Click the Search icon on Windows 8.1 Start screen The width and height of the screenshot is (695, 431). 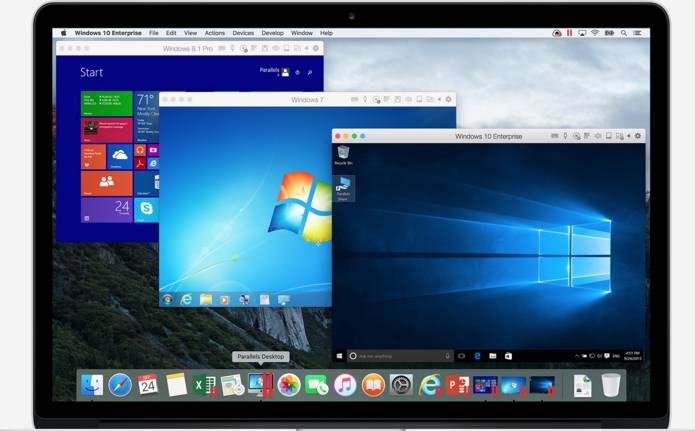click(x=310, y=72)
